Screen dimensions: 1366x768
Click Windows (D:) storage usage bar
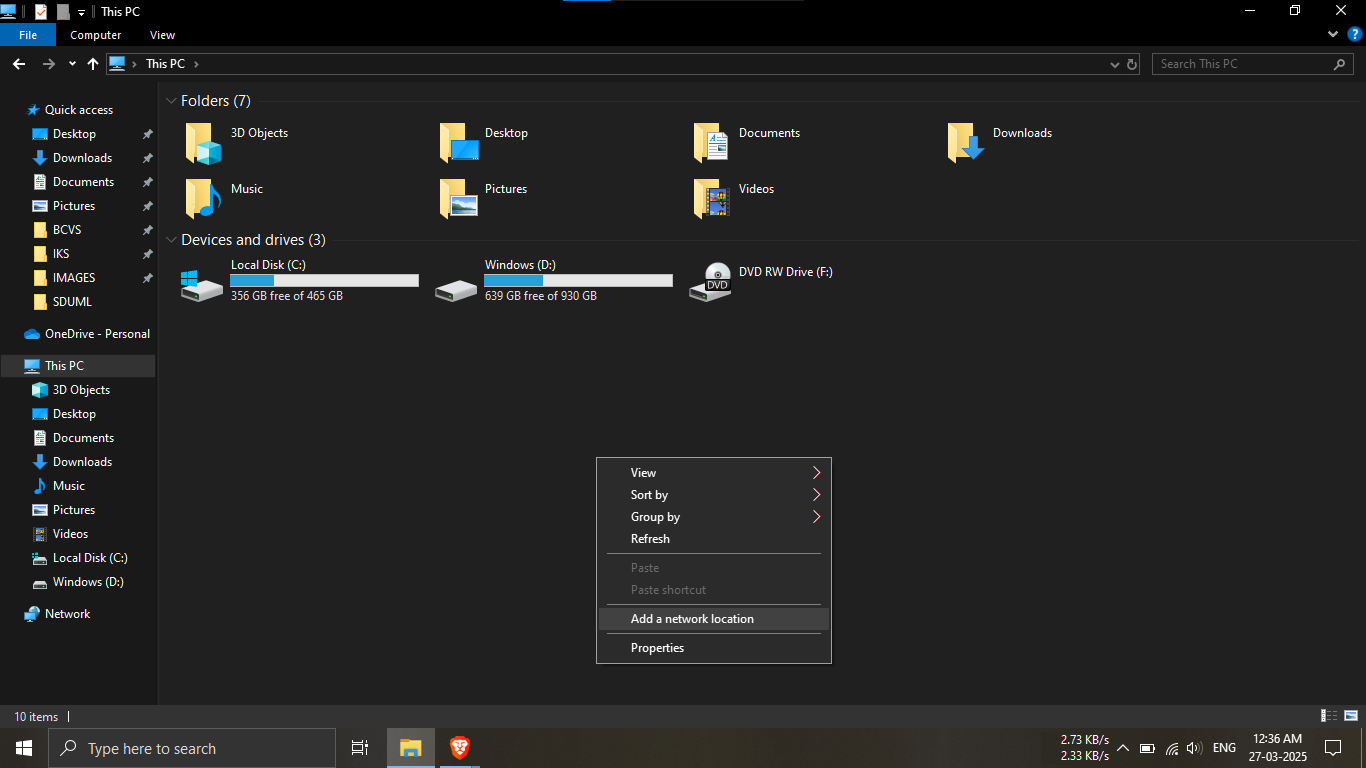[578, 281]
